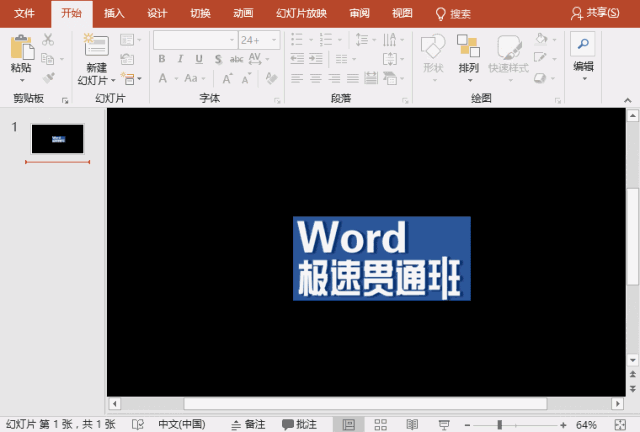Click the Share (共享) button
This screenshot has width=640, height=432.
[594, 13]
